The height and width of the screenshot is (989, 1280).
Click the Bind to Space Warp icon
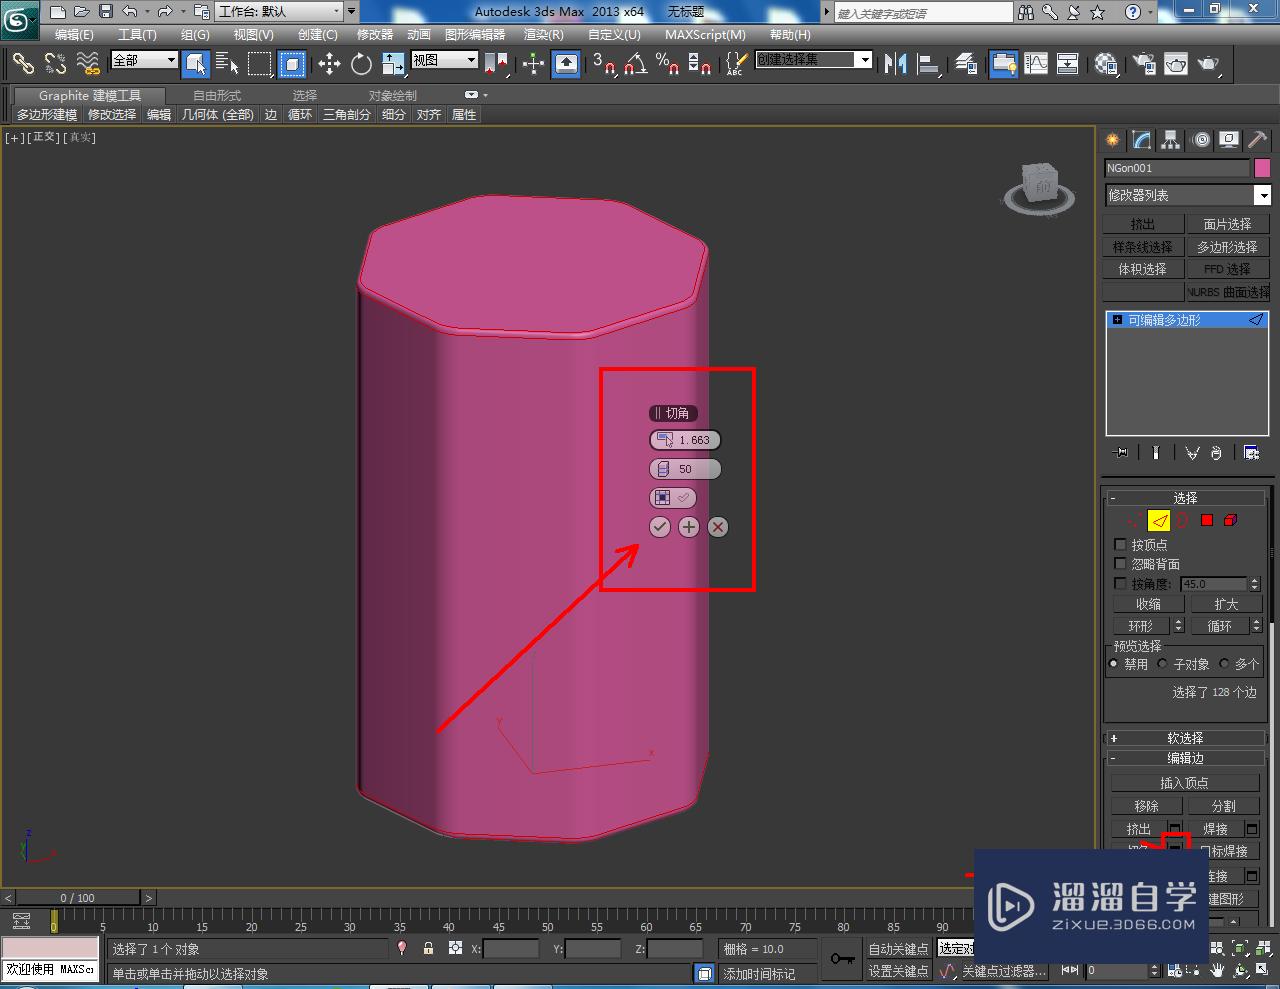coord(88,64)
